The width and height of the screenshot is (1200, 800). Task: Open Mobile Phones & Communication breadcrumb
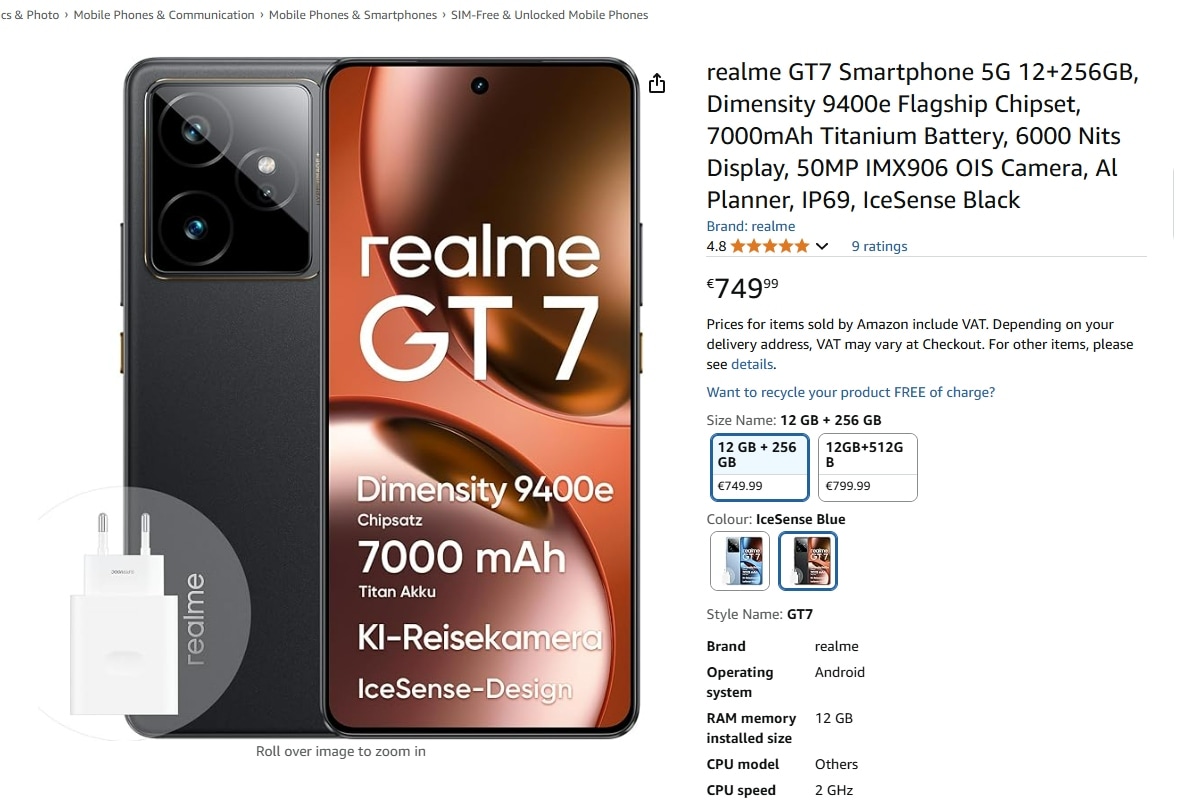pos(164,15)
